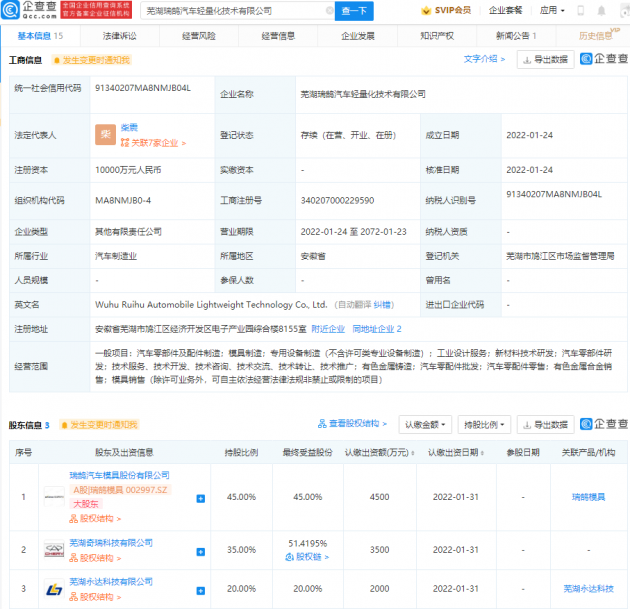The height and width of the screenshot is (609, 630).
Task: Switch to 历史信息 VIP tab
Action: [595, 36]
